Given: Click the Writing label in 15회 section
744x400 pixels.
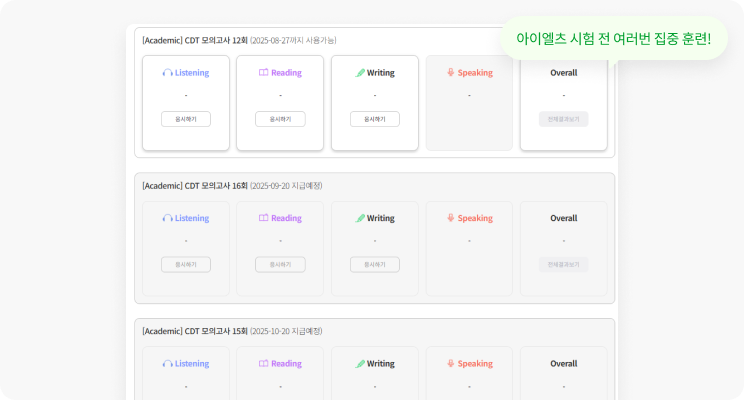Looking at the screenshot, I should [381, 364].
